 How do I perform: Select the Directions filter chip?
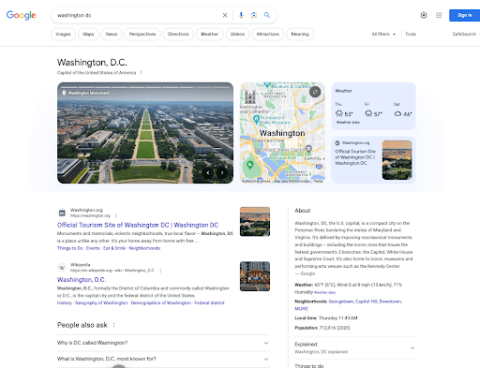click(x=178, y=34)
